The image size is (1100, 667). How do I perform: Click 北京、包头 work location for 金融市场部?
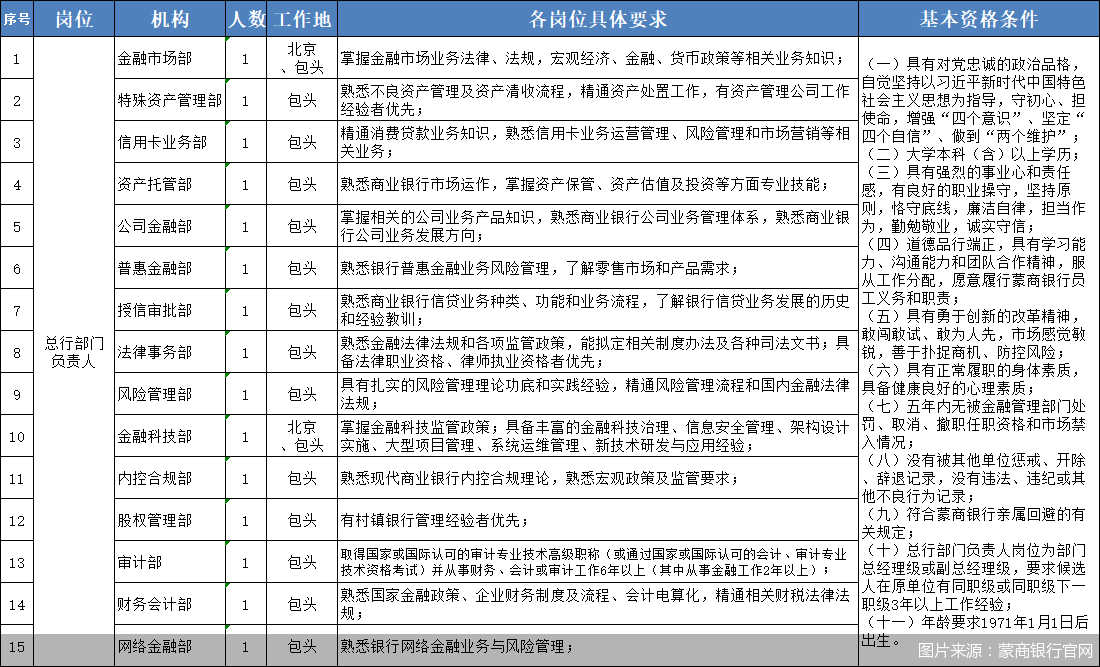tap(302, 58)
